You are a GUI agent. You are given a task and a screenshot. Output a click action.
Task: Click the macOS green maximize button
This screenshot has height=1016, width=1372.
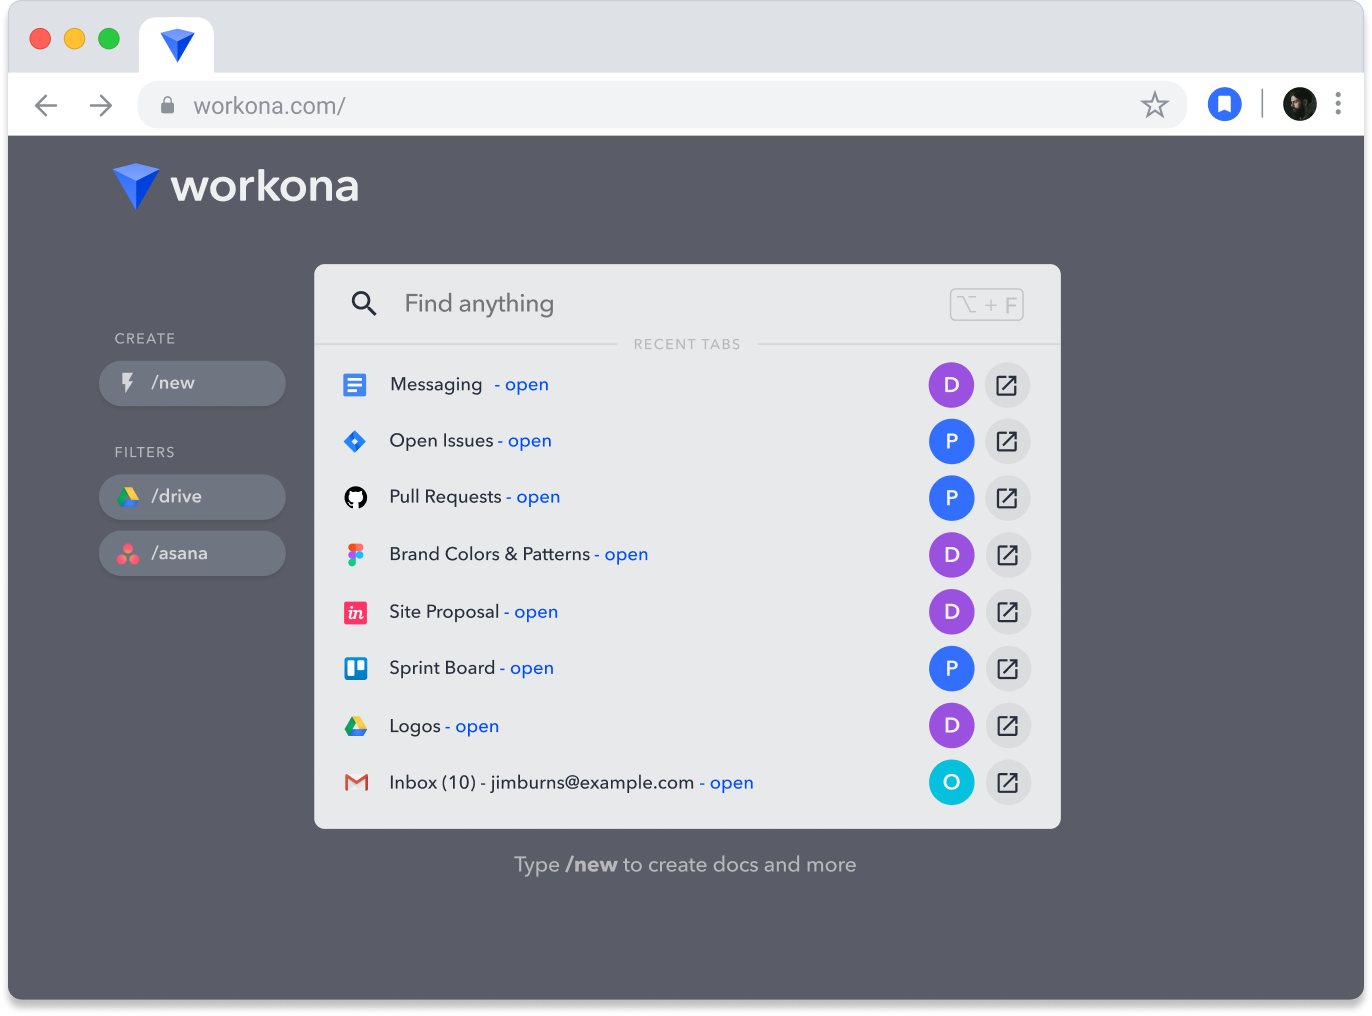click(x=109, y=39)
